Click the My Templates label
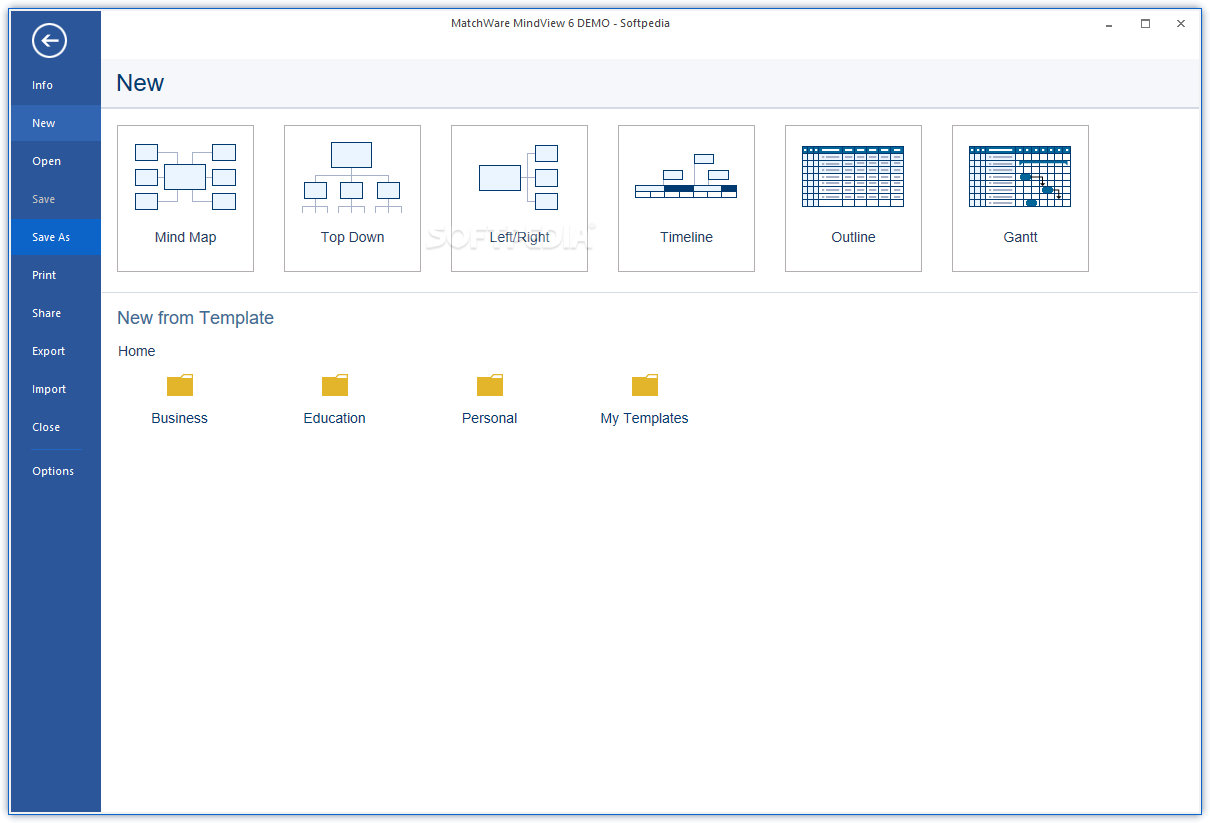This screenshot has height=823, width=1210. (x=645, y=418)
